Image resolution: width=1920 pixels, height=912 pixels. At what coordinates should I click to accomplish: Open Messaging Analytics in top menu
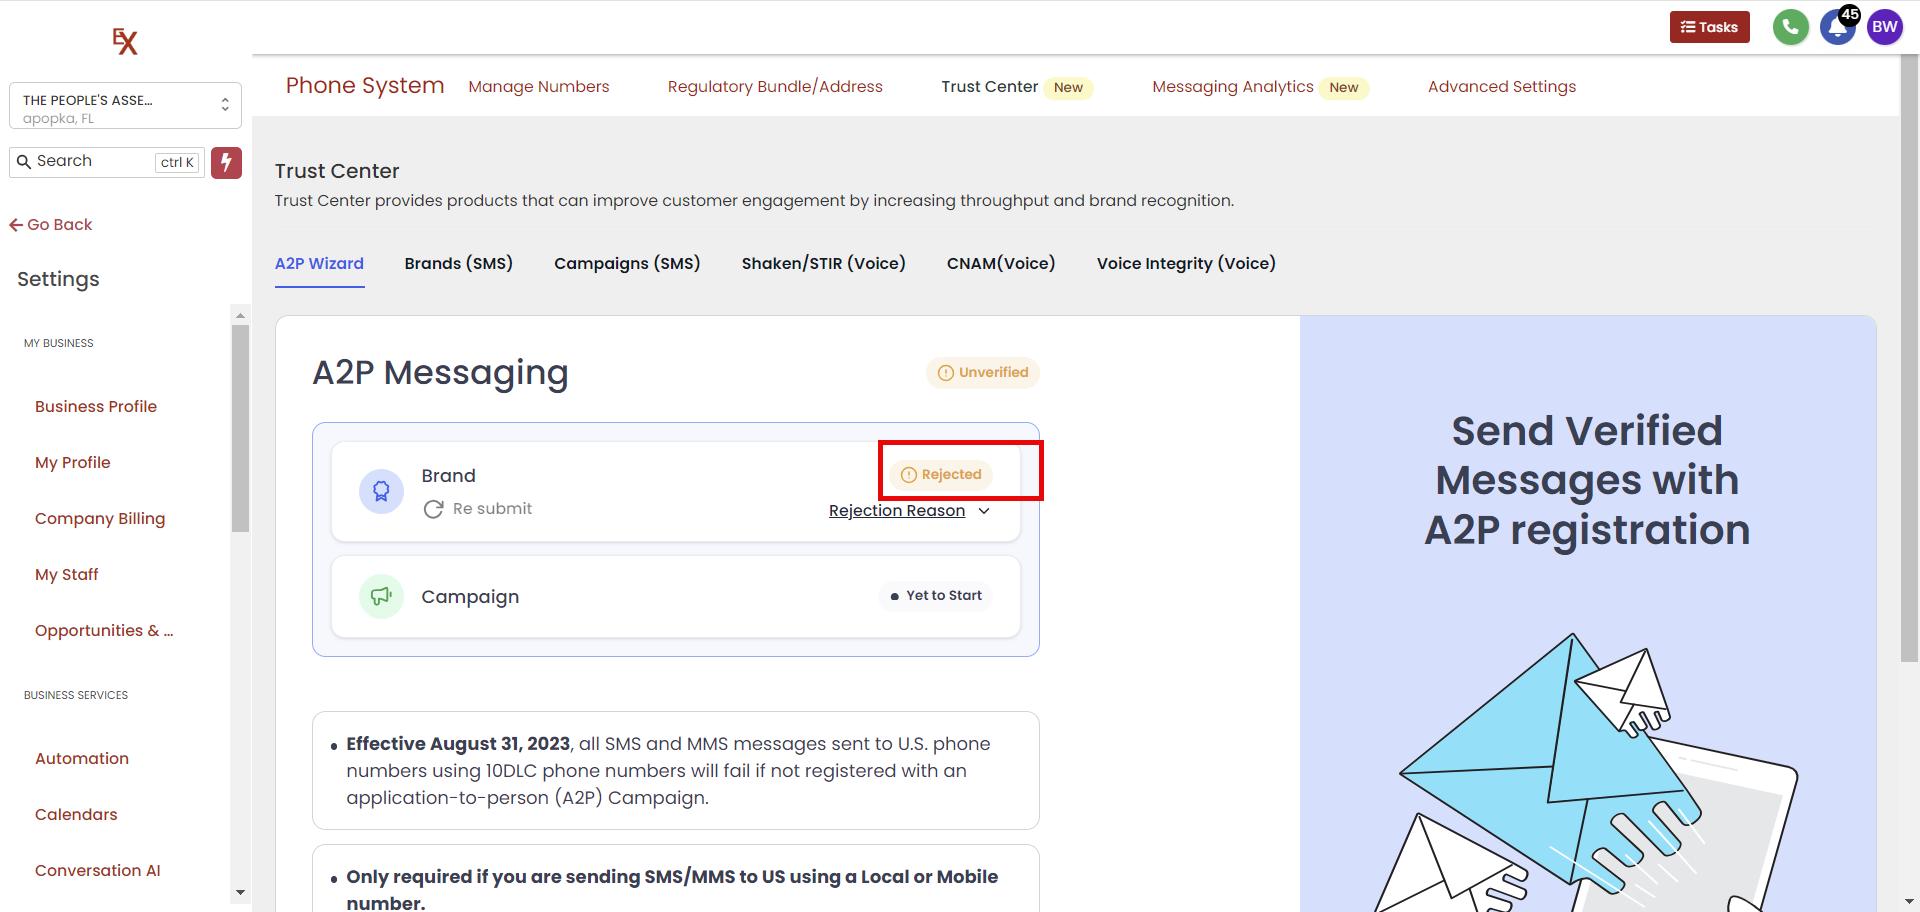(x=1232, y=87)
